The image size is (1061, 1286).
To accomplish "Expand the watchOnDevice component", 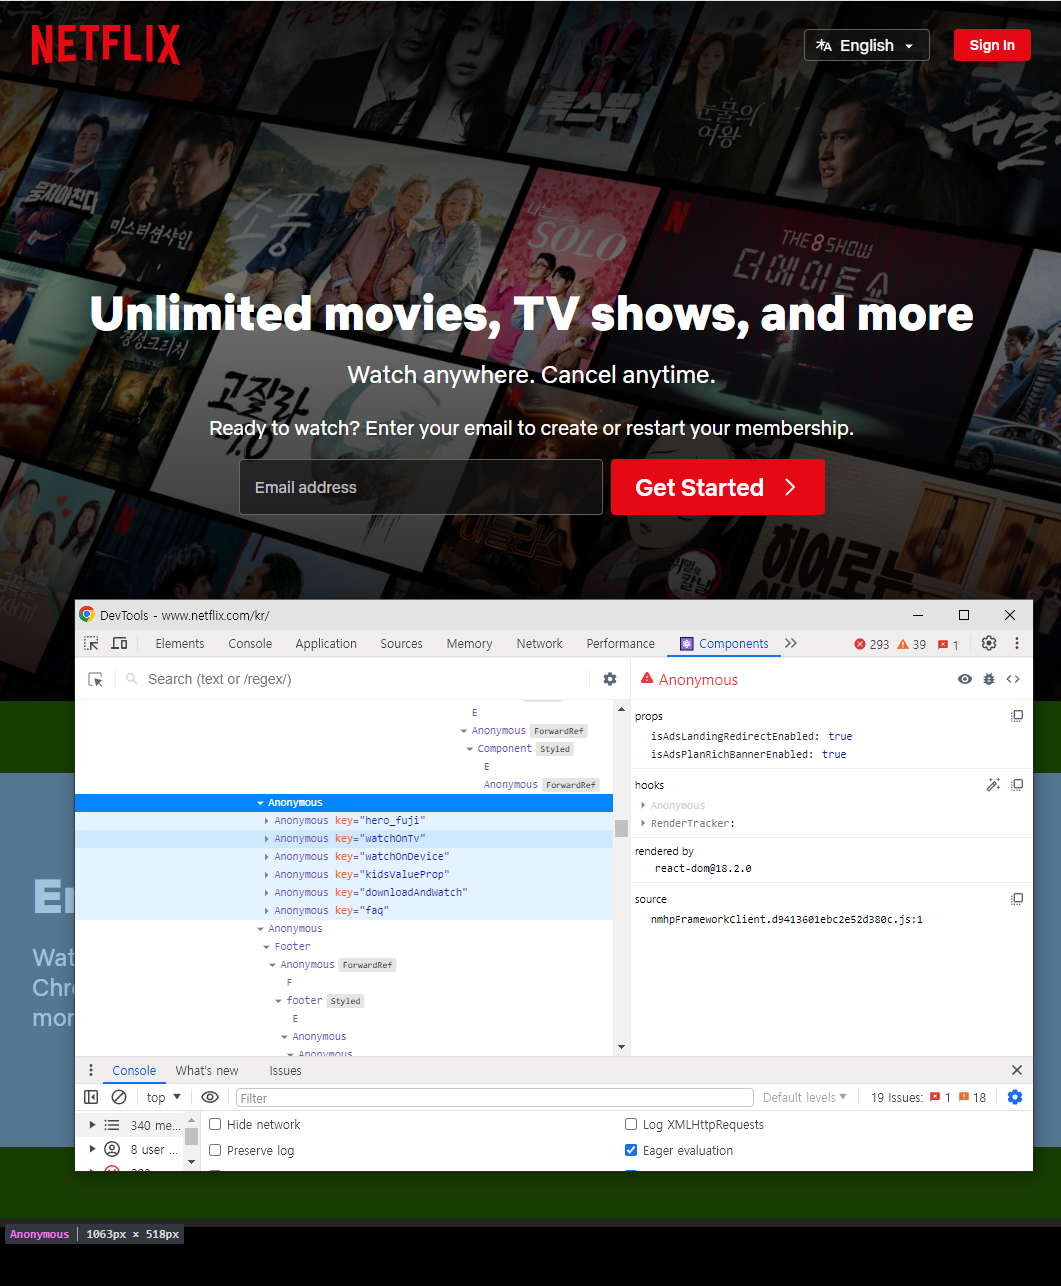I will (x=267, y=857).
